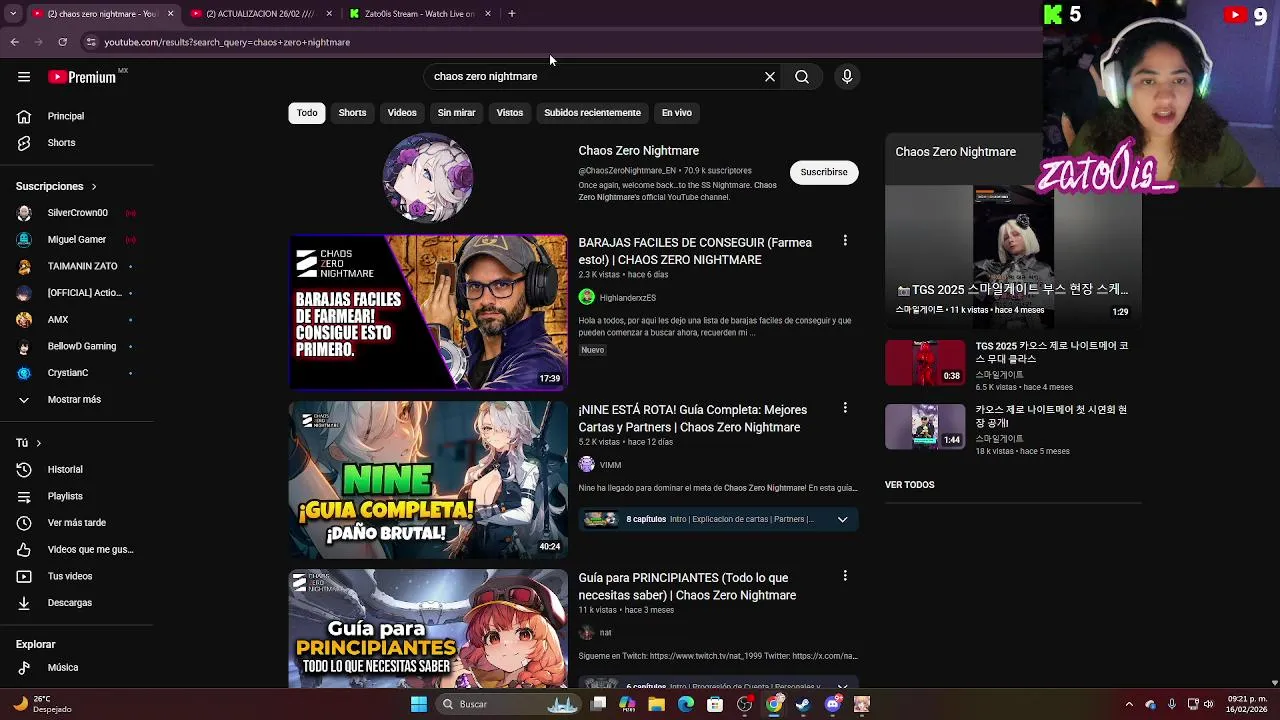
Task: Open the Chaos Zero Nightmare channel title
Action: [638, 151]
